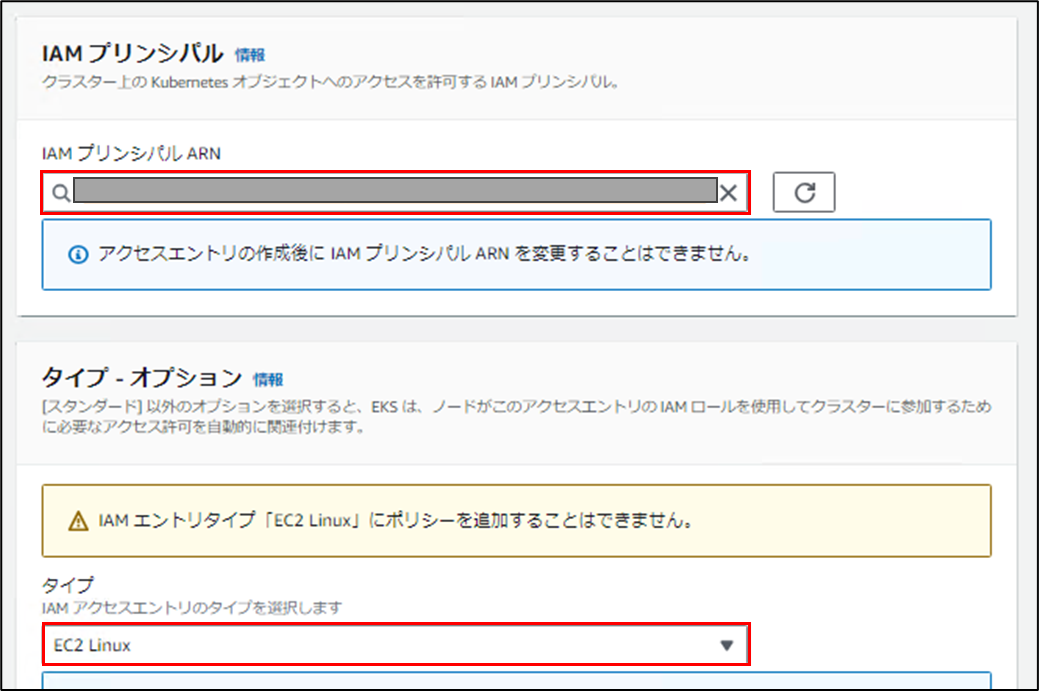Click the IAM プリンシパル section heading
This screenshot has width=1039, height=691.
click(133, 53)
